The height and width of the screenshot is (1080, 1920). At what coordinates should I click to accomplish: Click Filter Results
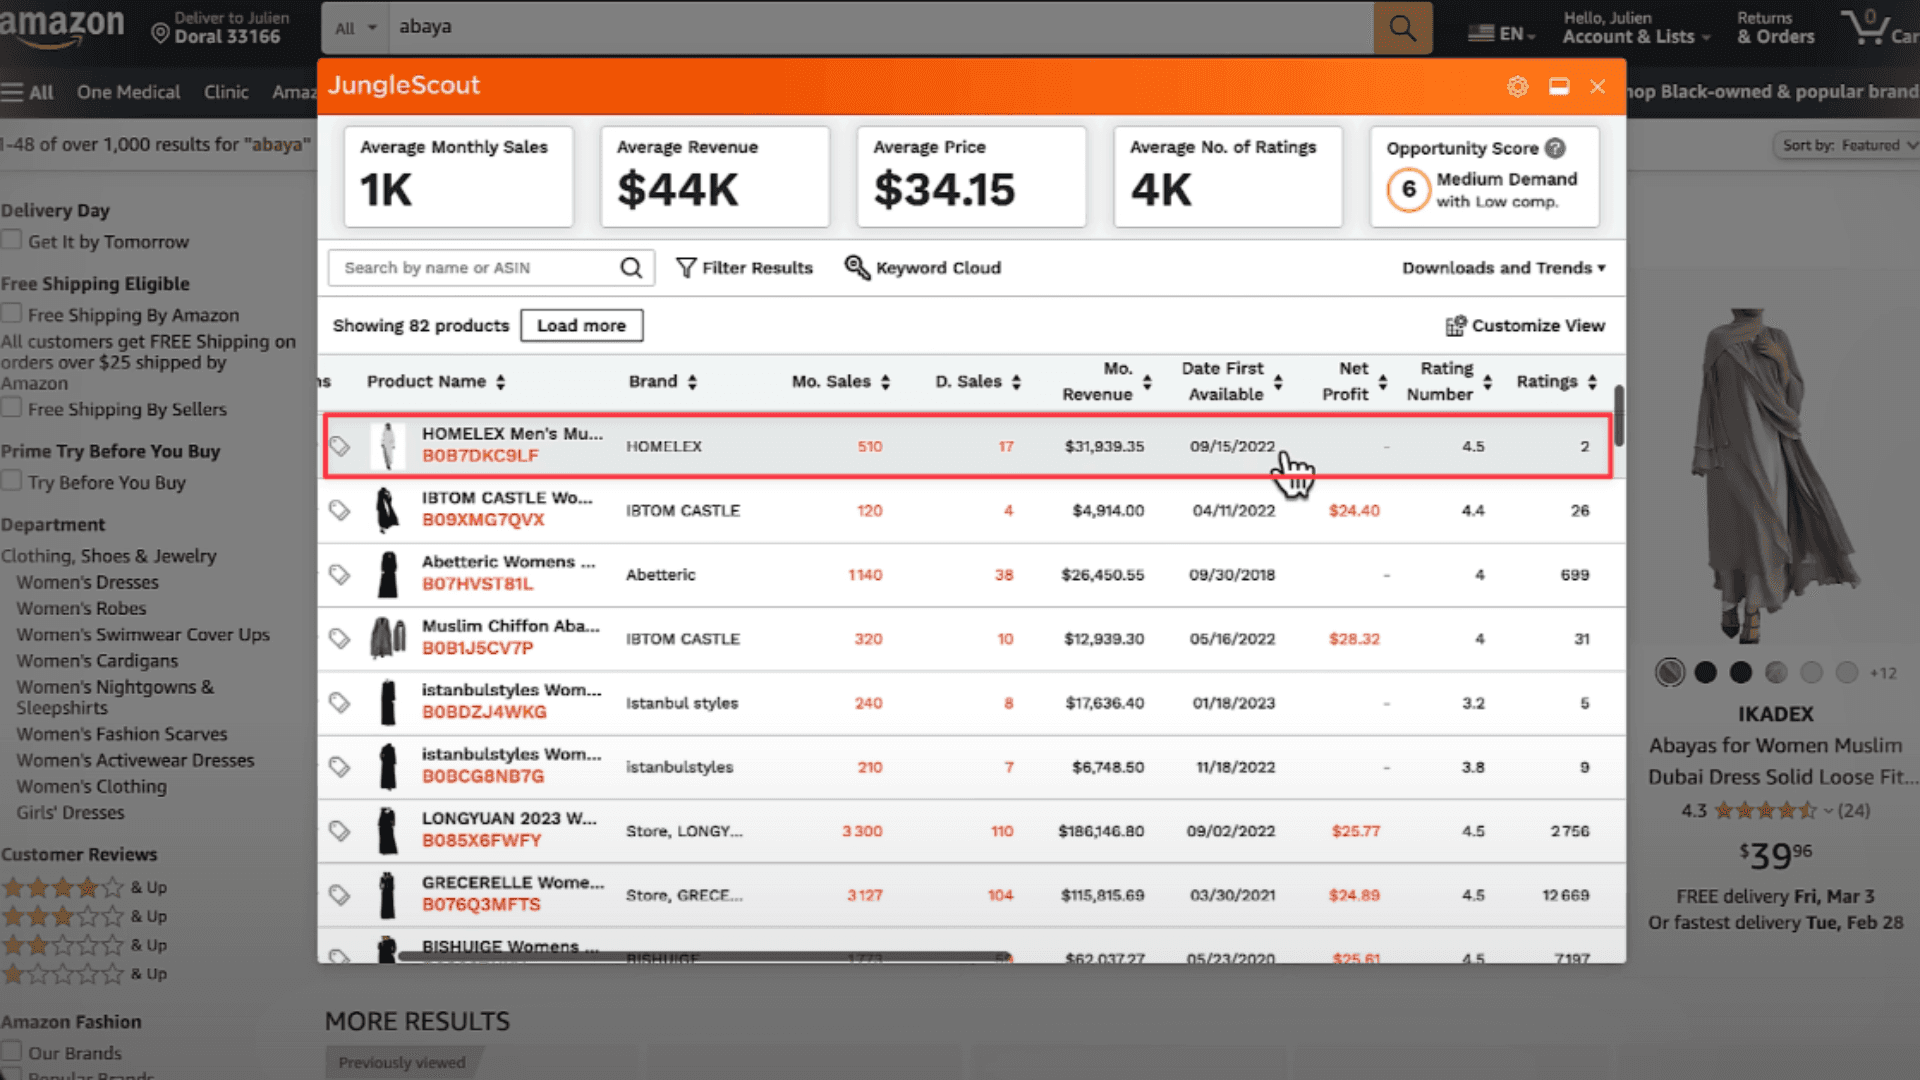click(744, 268)
